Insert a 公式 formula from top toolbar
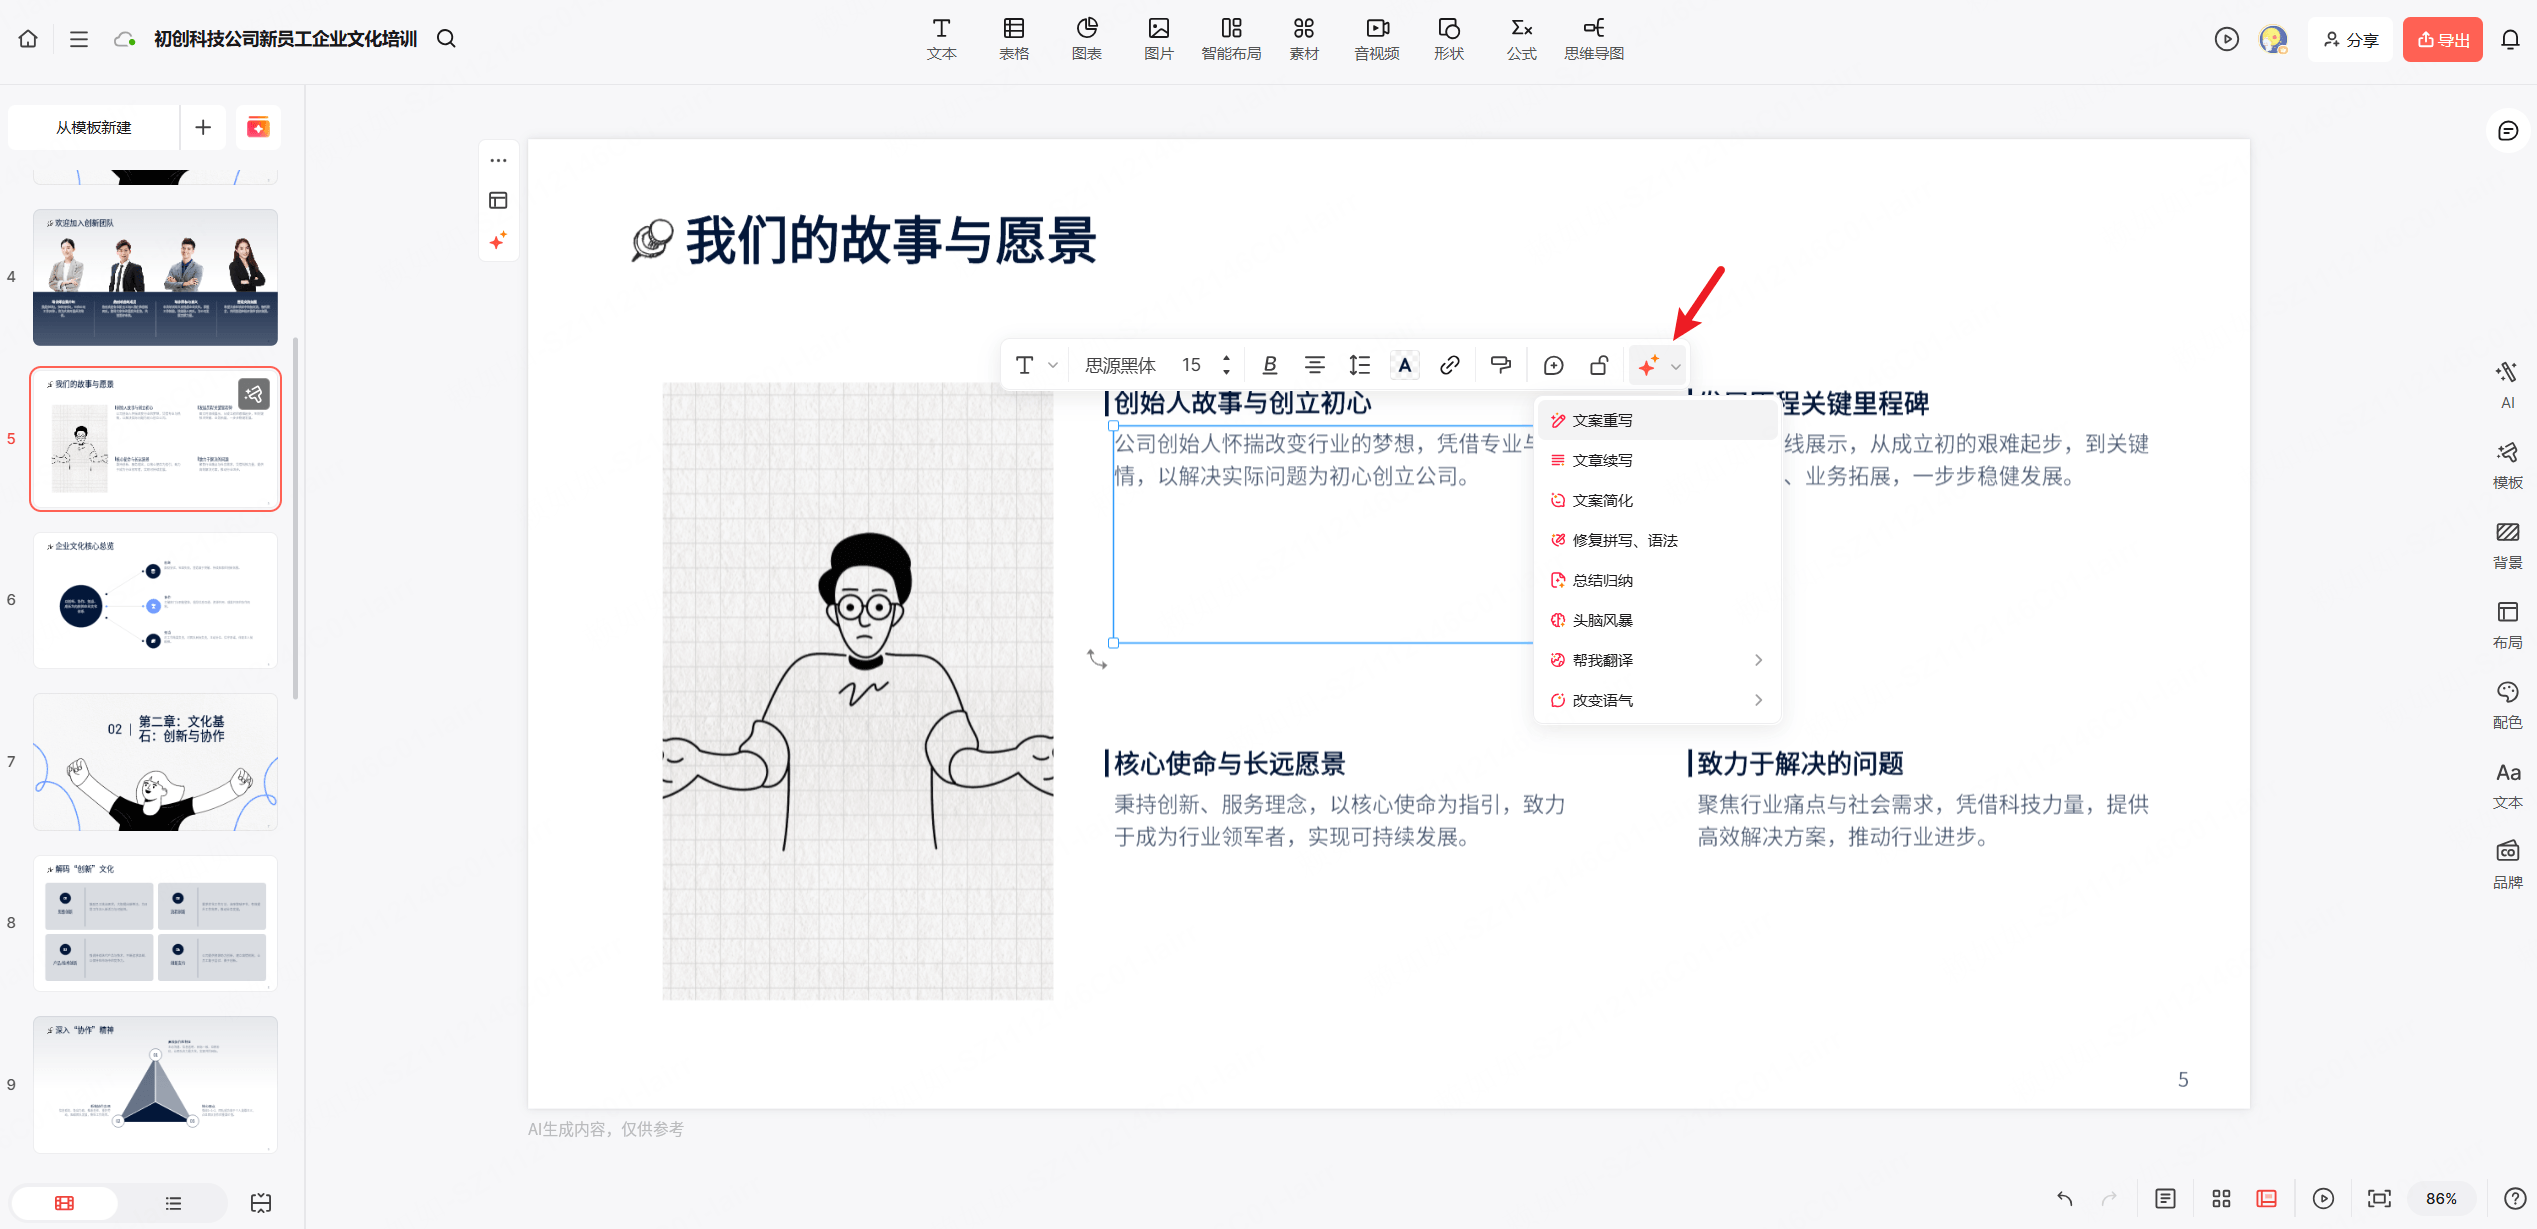The image size is (2537, 1229). [x=1521, y=38]
